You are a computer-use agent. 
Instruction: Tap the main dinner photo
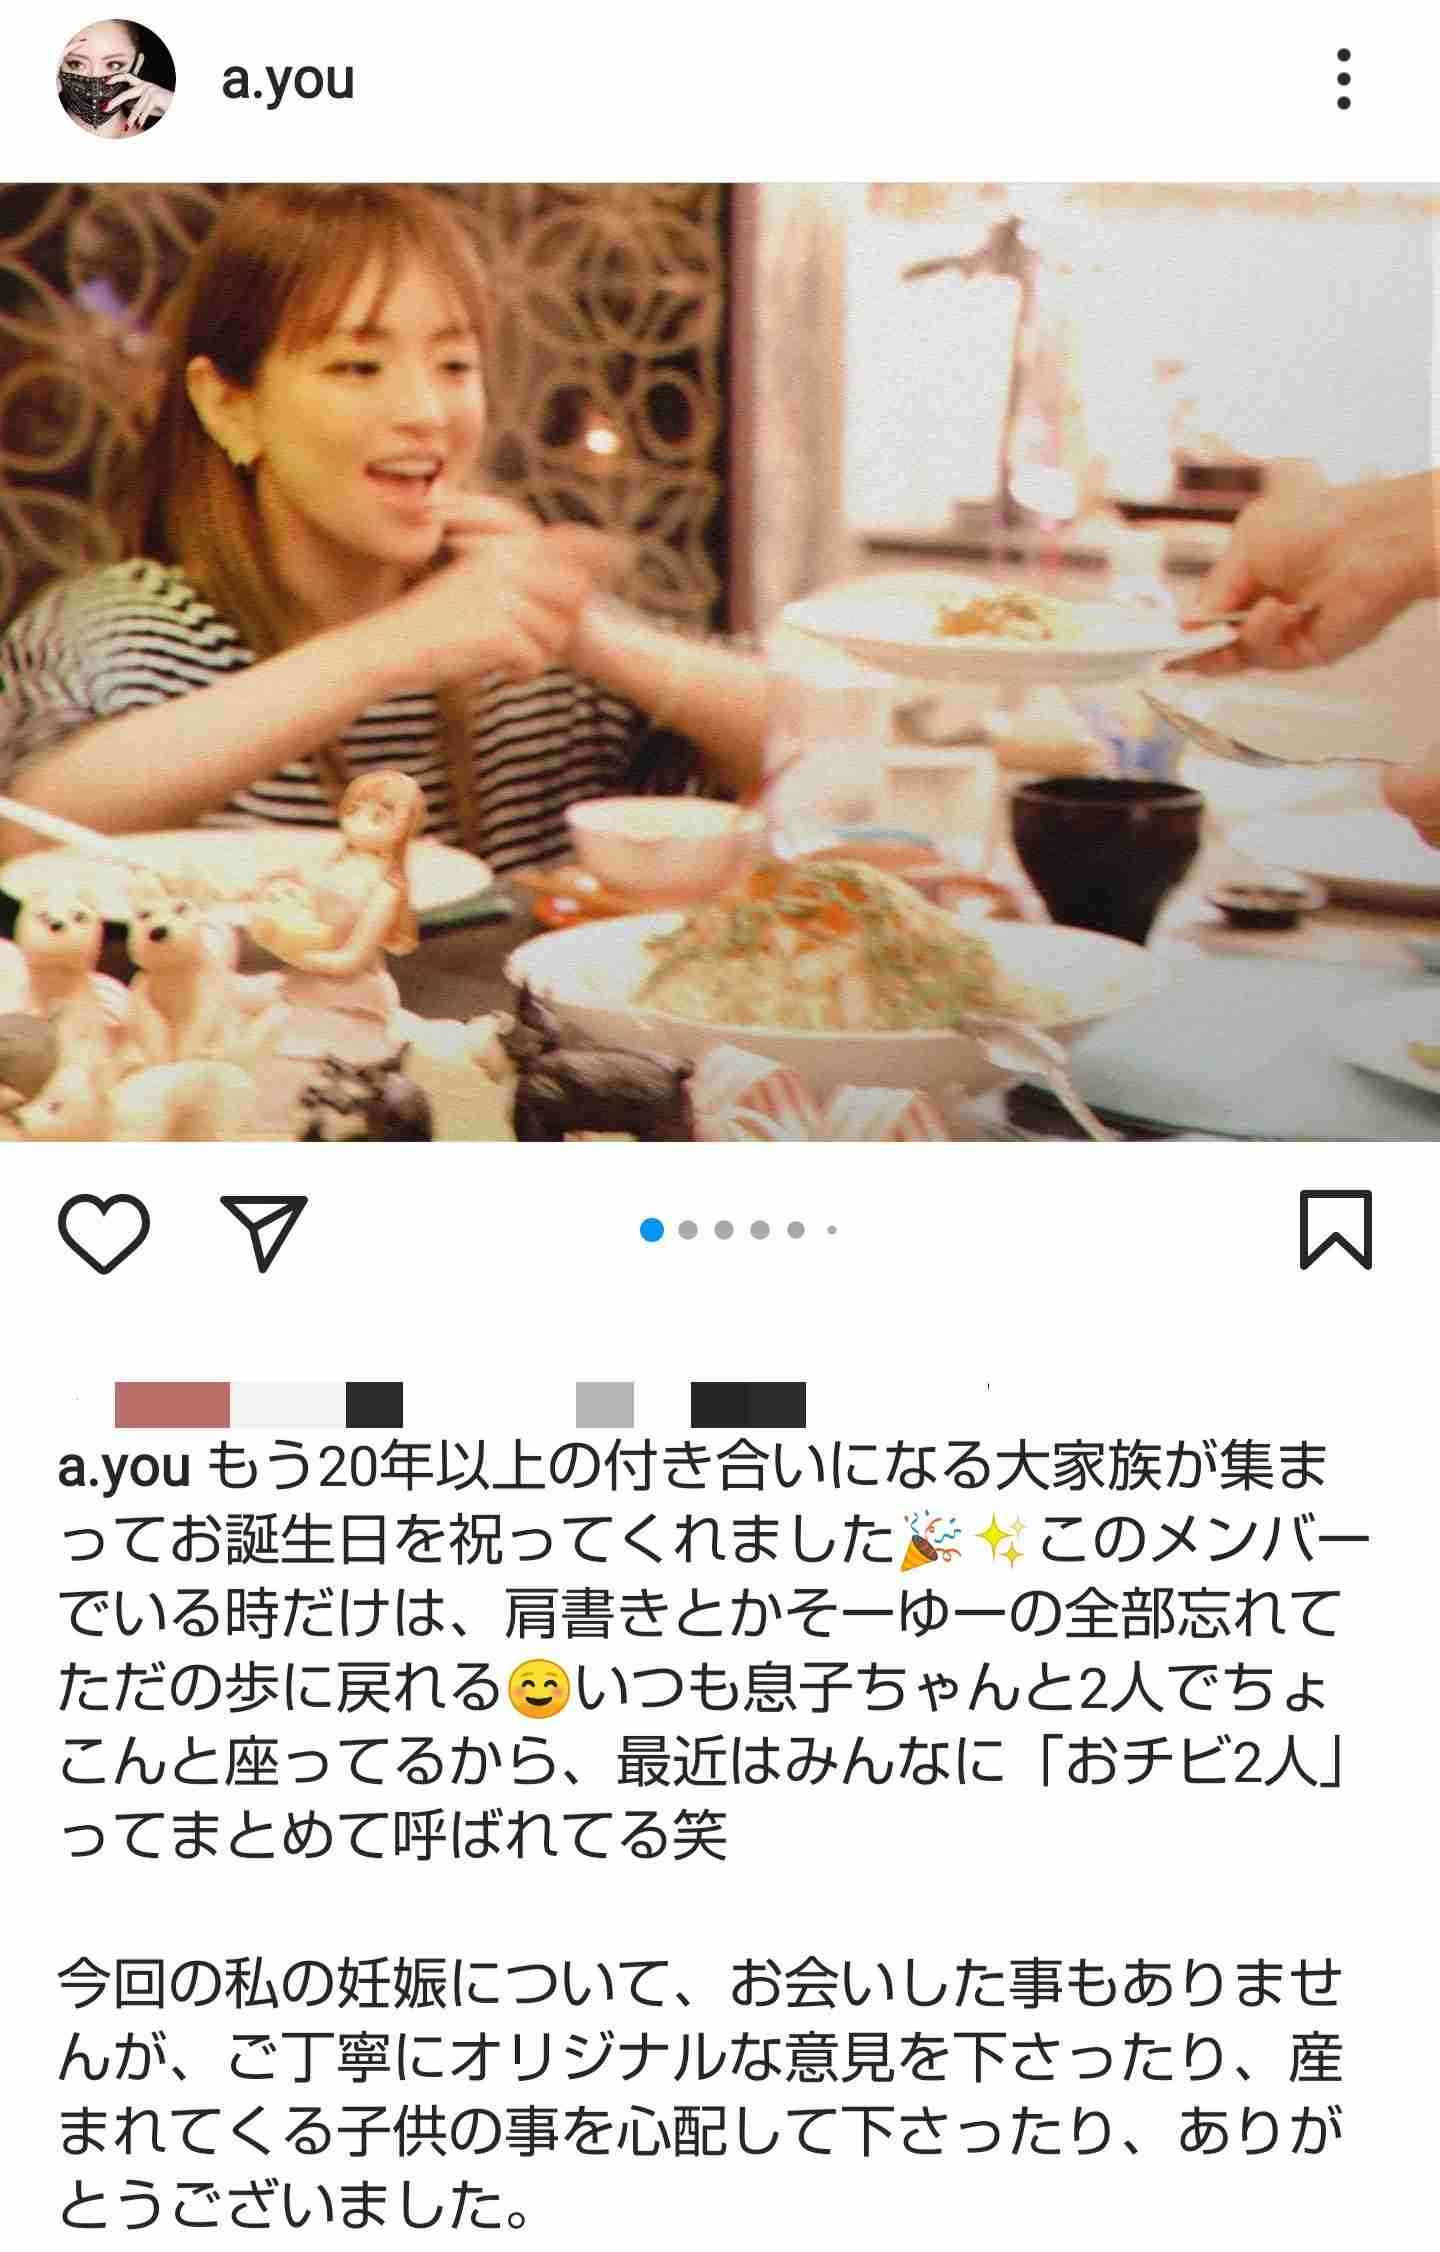tap(720, 662)
